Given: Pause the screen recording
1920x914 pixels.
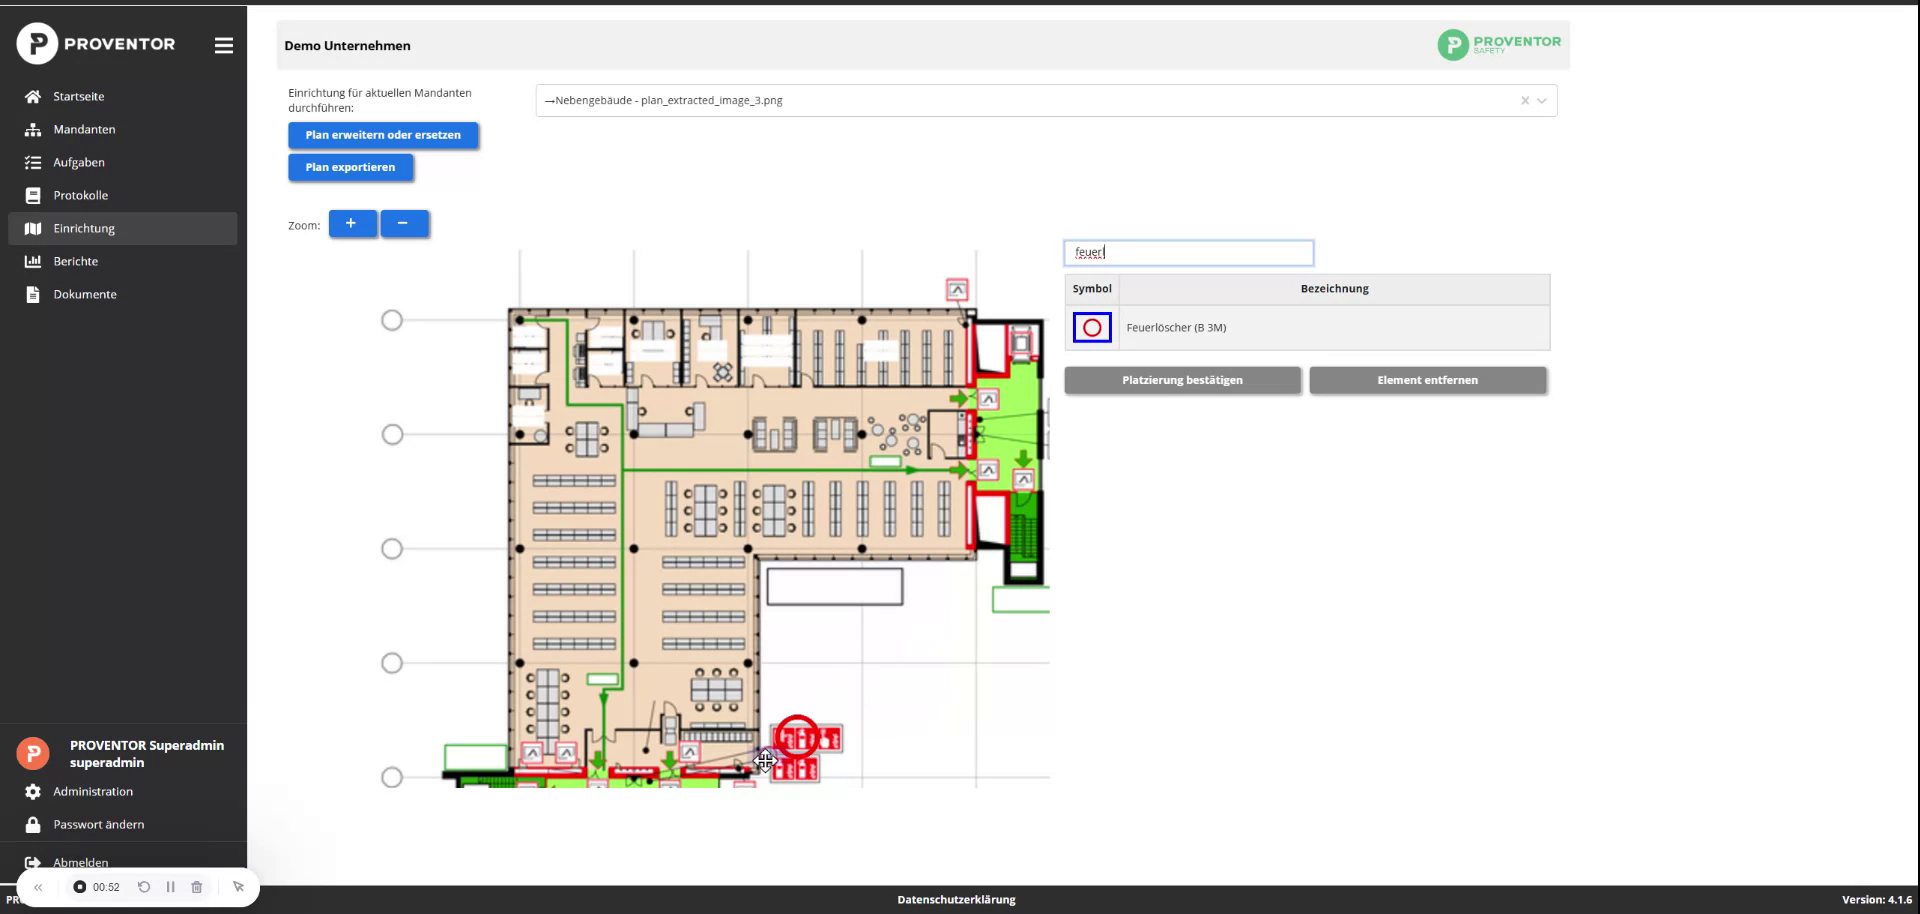Looking at the screenshot, I should tap(170, 886).
